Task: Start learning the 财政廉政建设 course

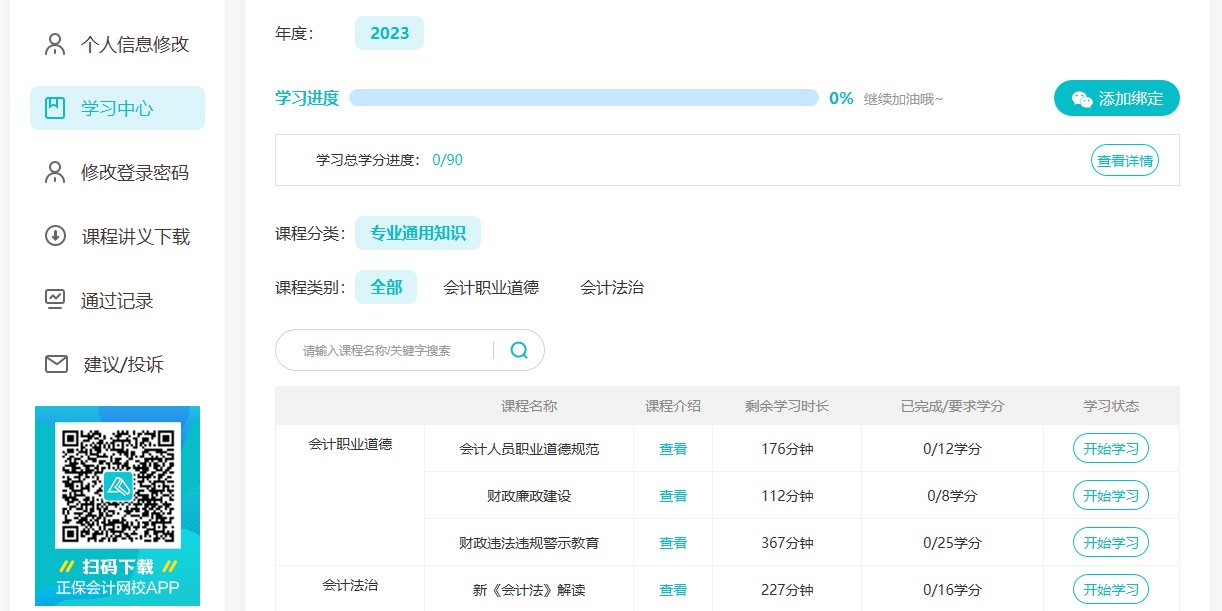Action: 1110,495
